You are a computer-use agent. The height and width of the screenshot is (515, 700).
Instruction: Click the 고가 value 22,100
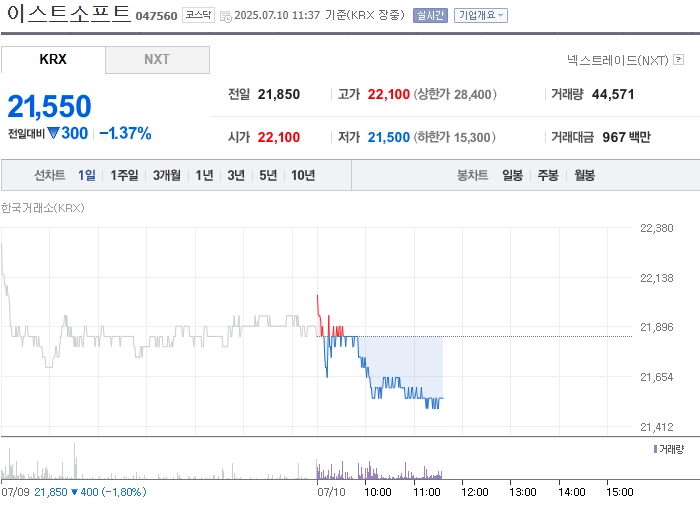pyautogui.click(x=388, y=94)
